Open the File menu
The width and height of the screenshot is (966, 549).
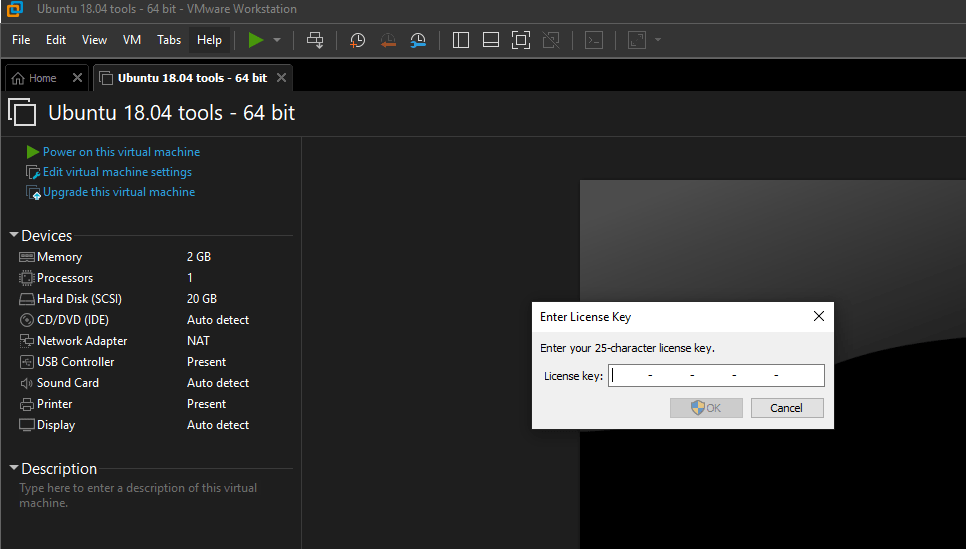coord(21,40)
